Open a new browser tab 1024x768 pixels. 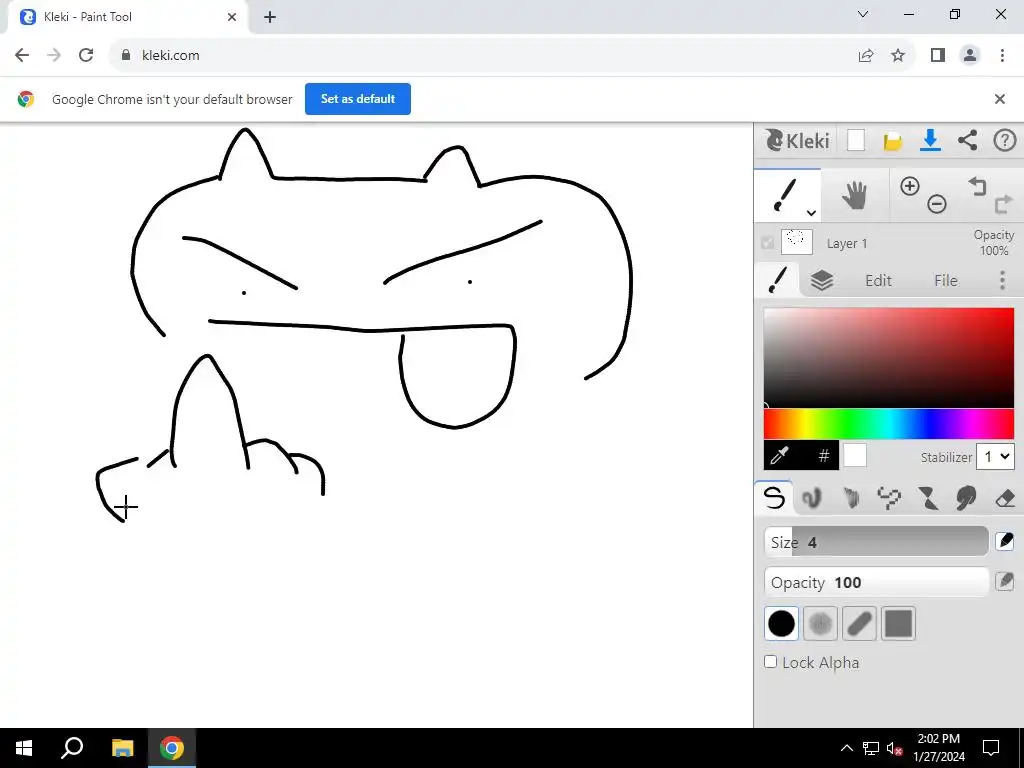pyautogui.click(x=270, y=17)
